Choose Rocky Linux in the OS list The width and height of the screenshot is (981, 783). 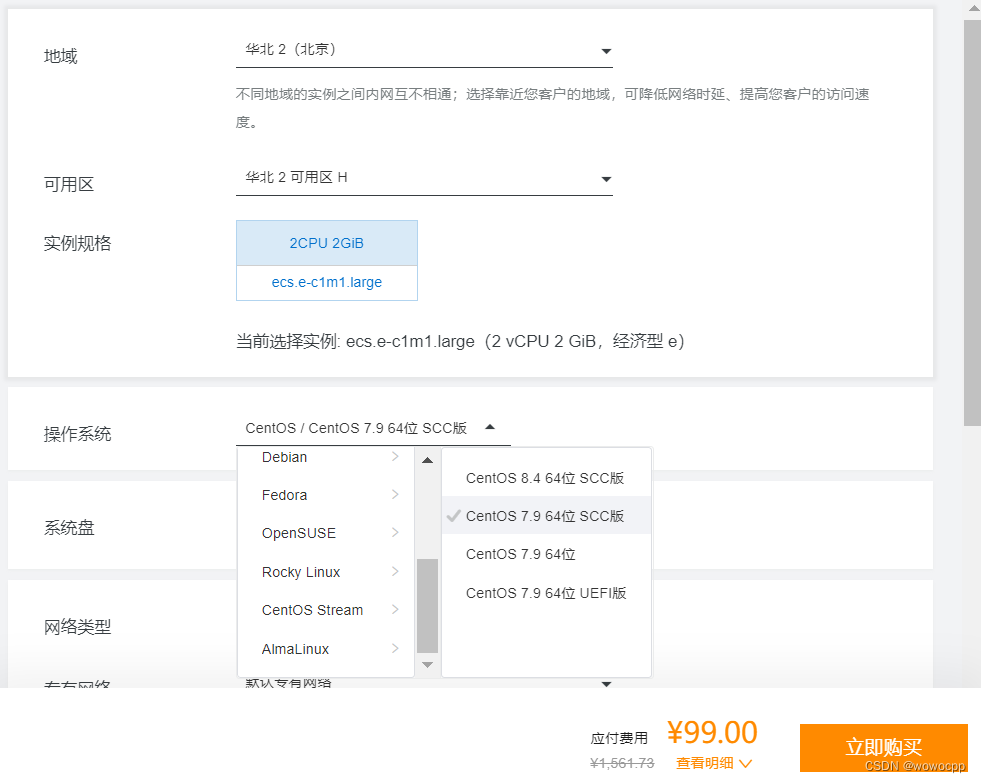[326, 572]
